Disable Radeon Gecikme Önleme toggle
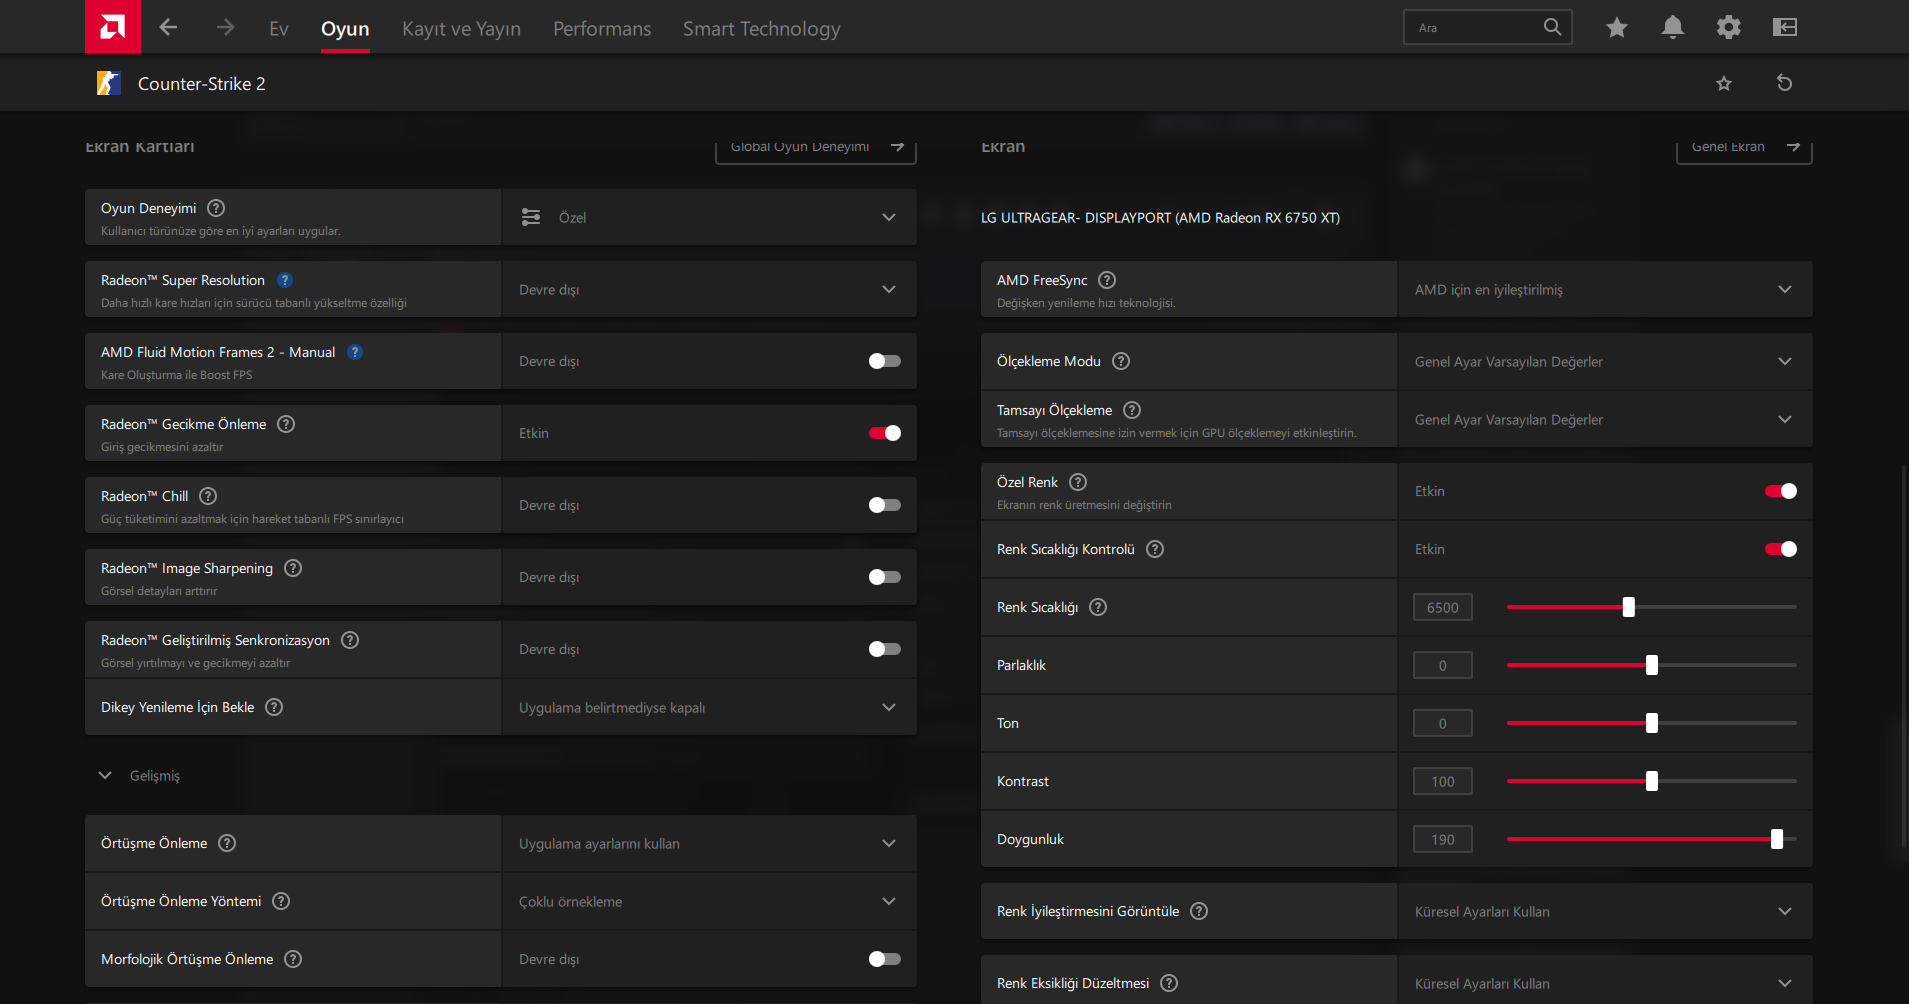 pyautogui.click(x=884, y=433)
